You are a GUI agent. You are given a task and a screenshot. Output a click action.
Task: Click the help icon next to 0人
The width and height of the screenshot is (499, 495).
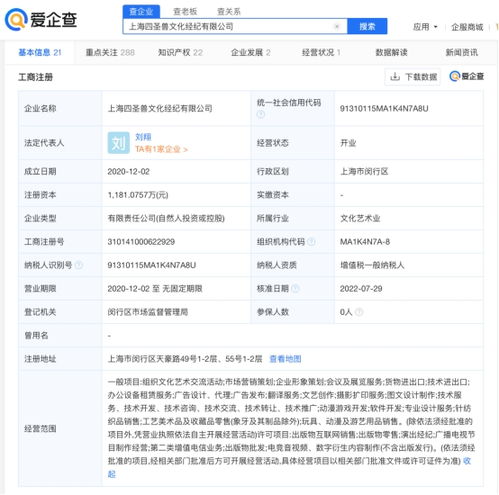(x=359, y=312)
